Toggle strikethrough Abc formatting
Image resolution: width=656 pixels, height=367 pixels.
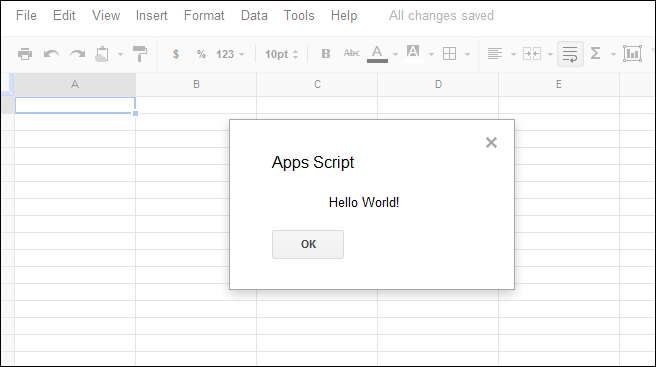pos(351,53)
